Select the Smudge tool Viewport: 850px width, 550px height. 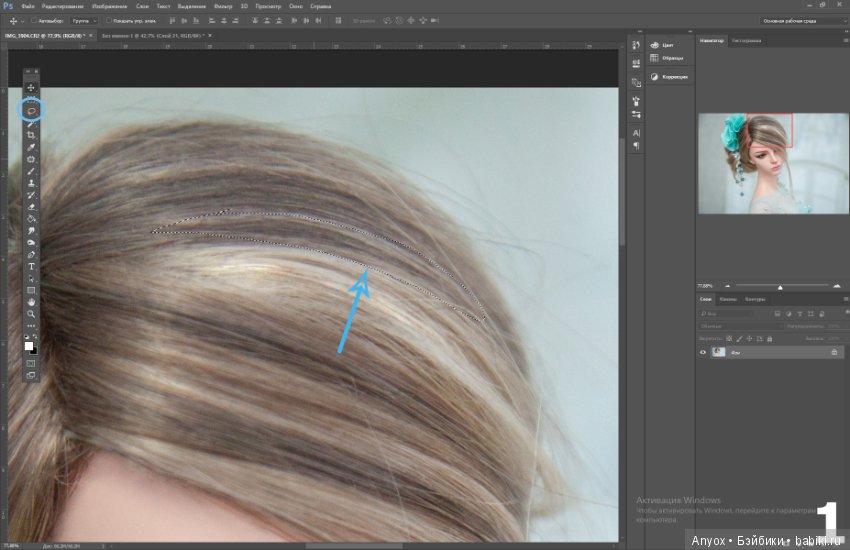click(31, 231)
